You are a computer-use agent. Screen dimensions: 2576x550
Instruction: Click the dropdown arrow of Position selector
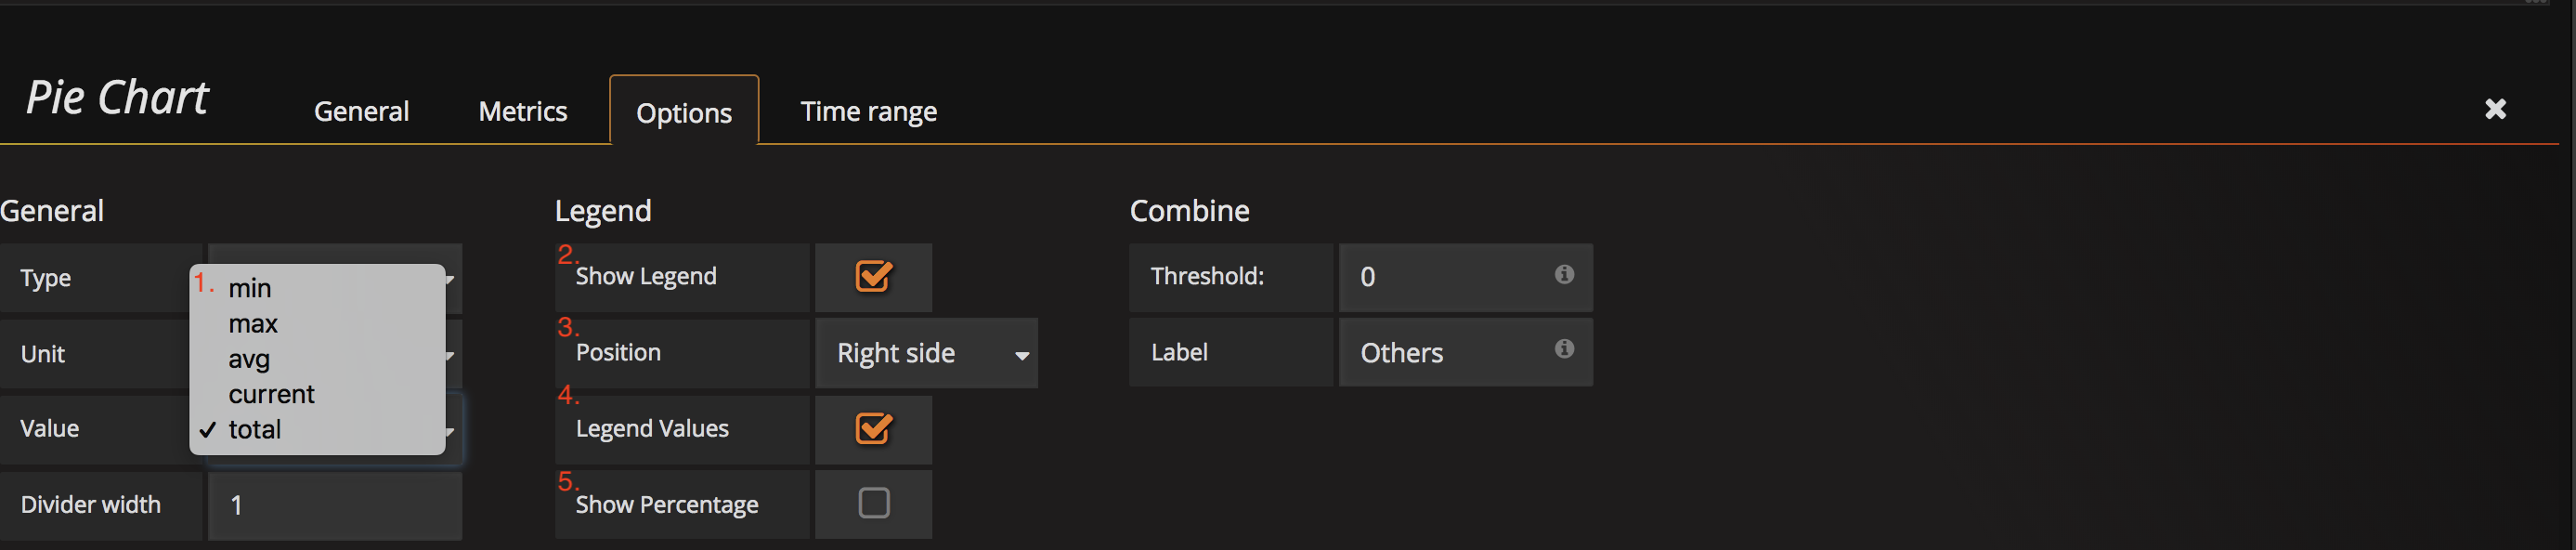point(1021,355)
